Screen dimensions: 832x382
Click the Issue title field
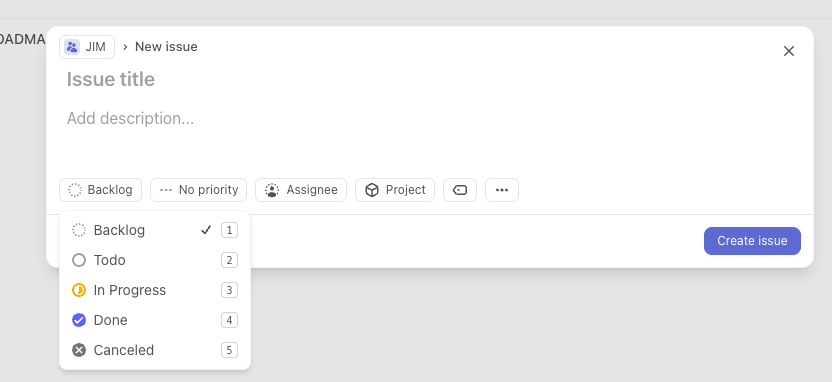(x=430, y=79)
